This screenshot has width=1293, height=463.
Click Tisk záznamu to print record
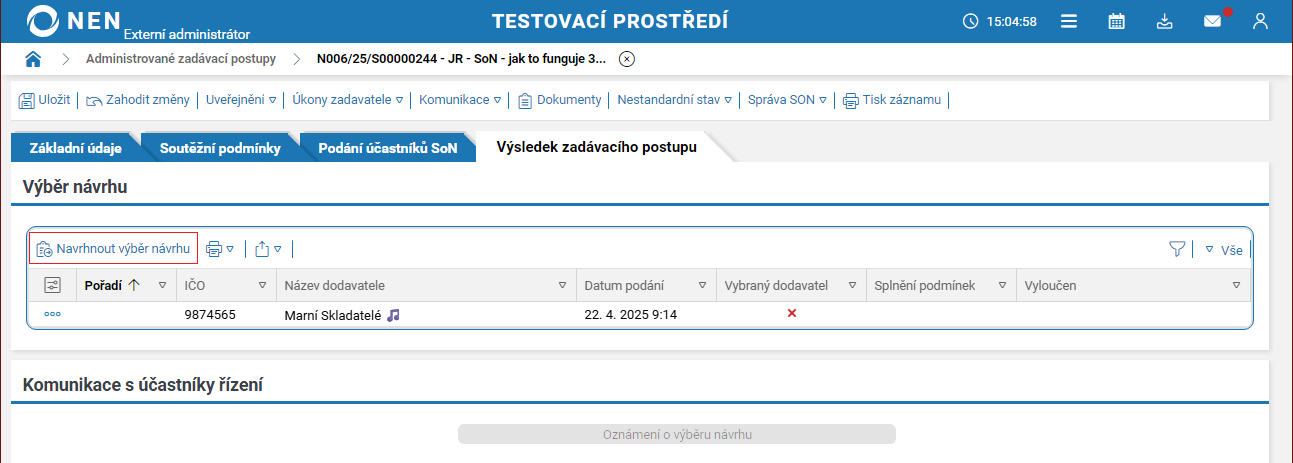pos(892,100)
